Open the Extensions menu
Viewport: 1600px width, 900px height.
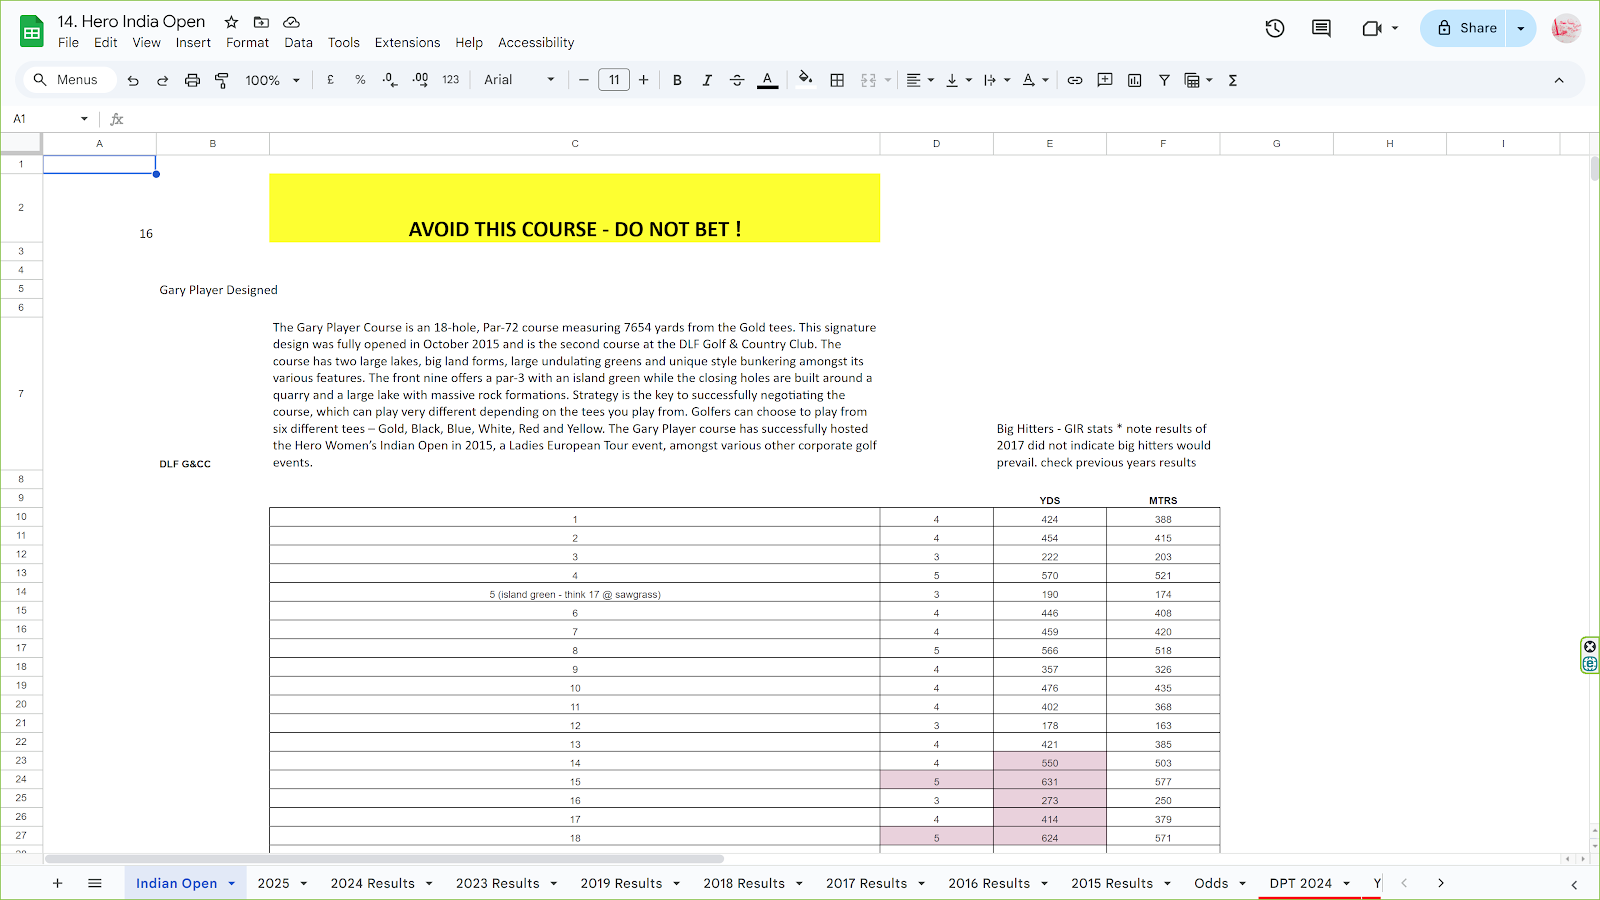click(x=407, y=43)
